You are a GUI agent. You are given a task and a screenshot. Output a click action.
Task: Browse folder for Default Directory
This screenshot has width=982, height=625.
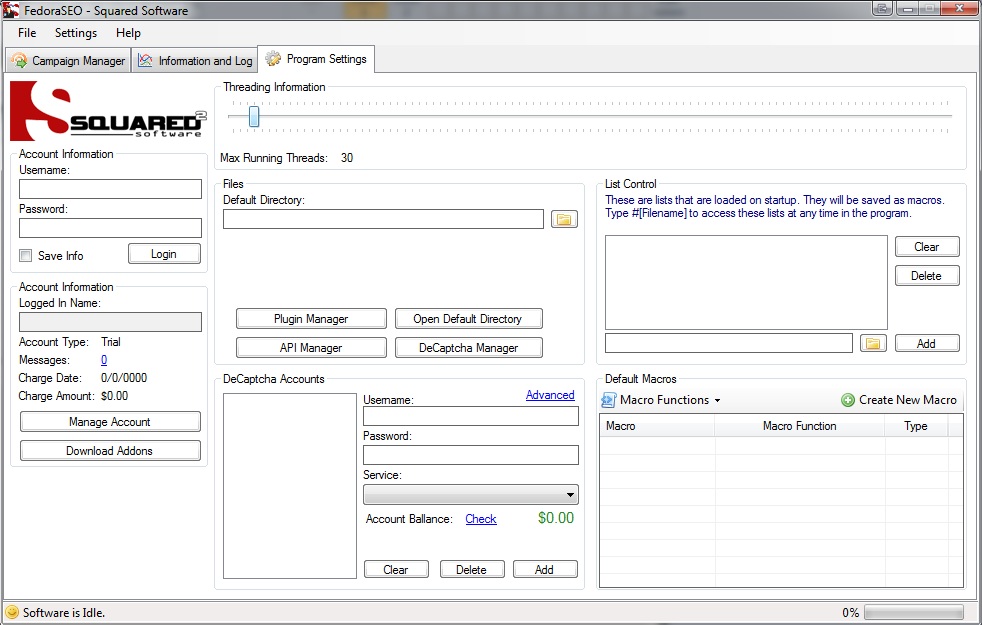[x=564, y=219]
